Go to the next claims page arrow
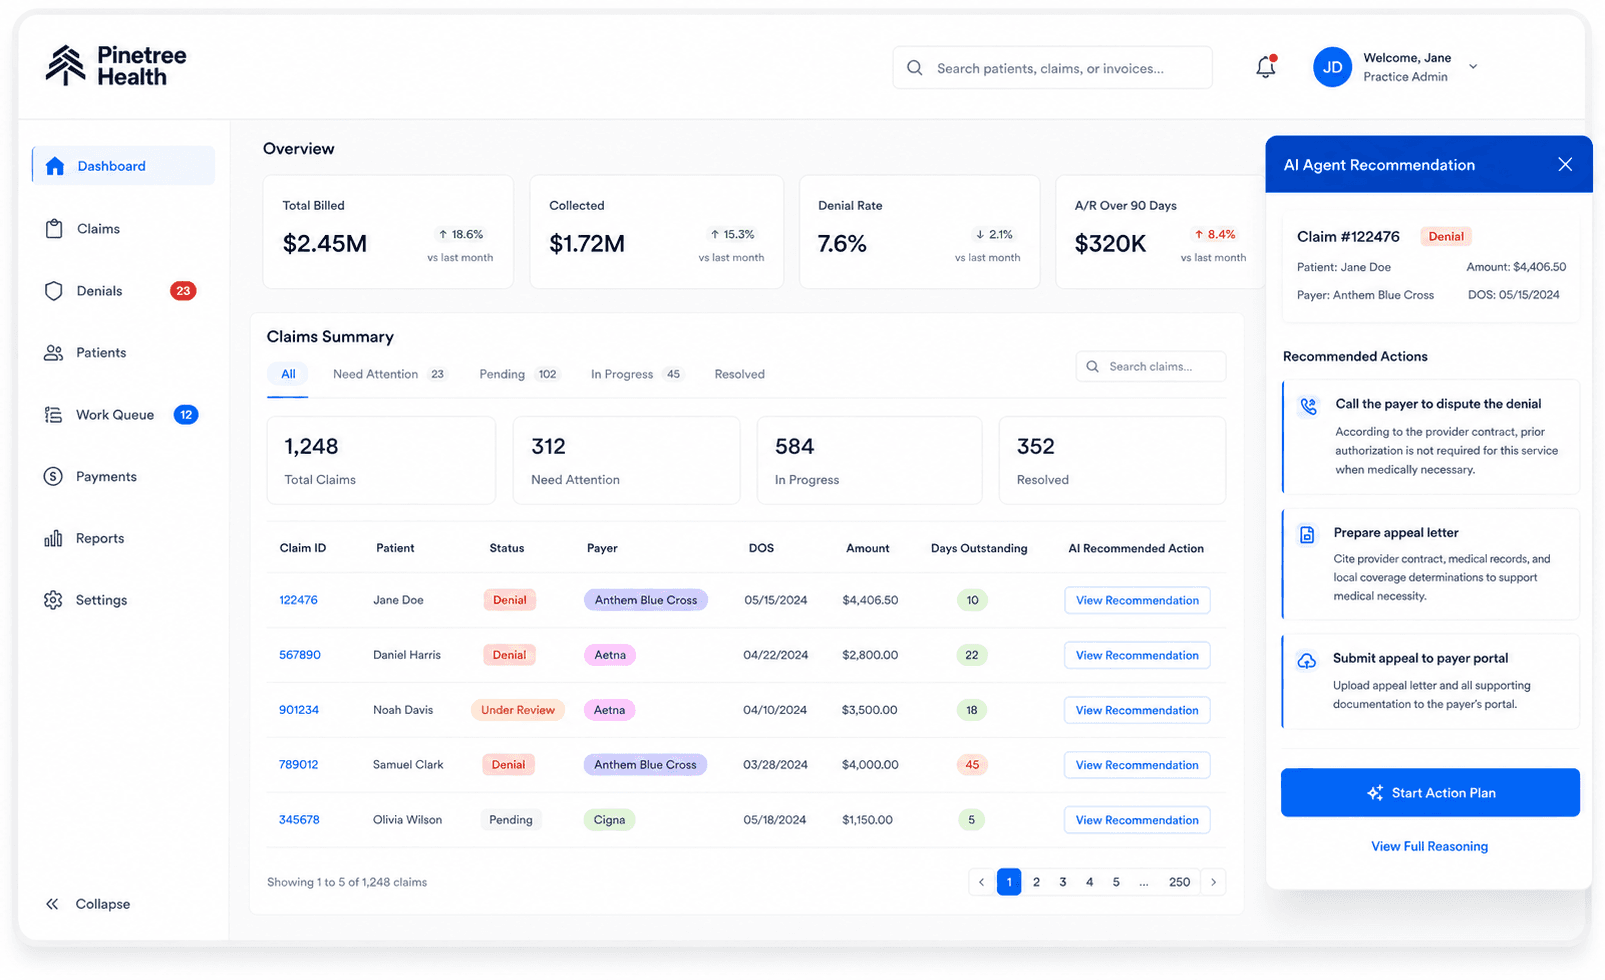The width and height of the screenshot is (1605, 980). (x=1214, y=882)
